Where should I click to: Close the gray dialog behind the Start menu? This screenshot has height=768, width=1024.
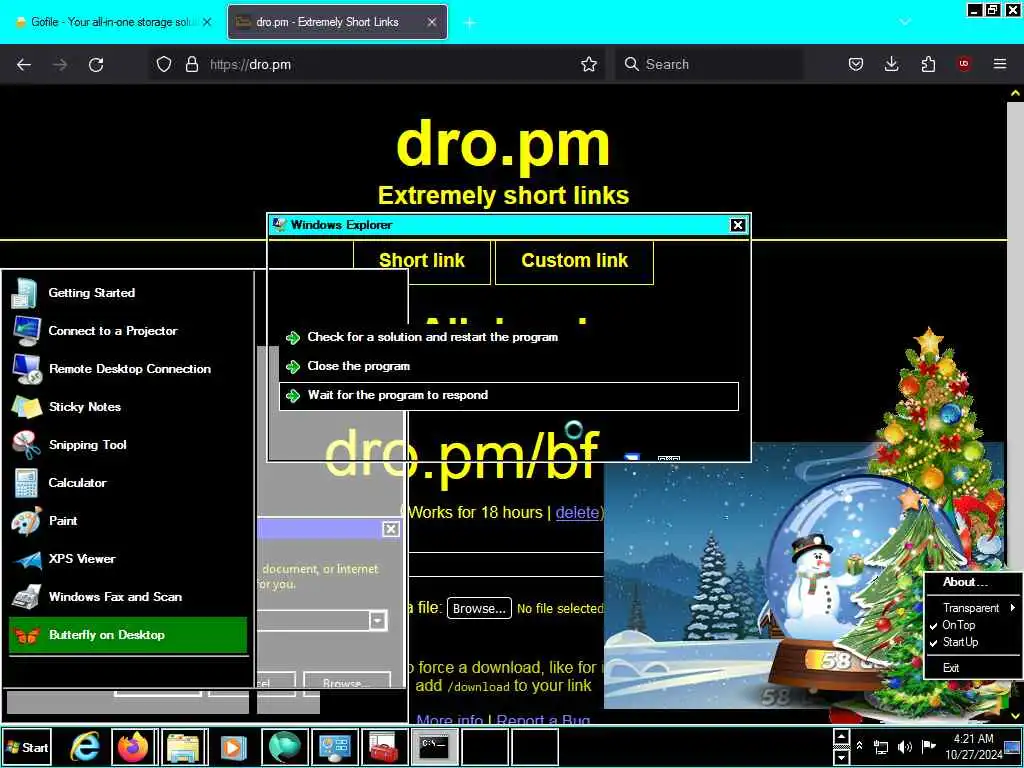(x=391, y=529)
